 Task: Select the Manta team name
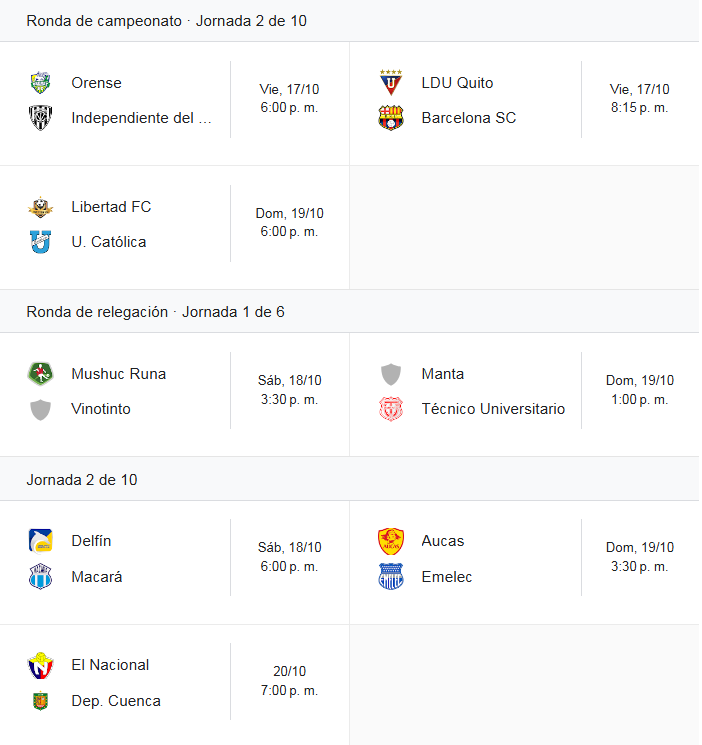443,374
